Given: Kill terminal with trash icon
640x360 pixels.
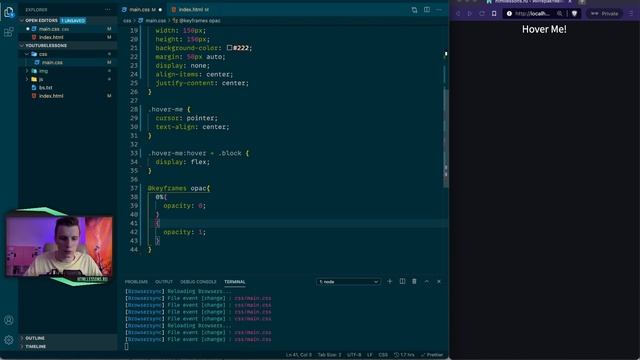Looking at the screenshot, I should pyautogui.click(x=414, y=281).
